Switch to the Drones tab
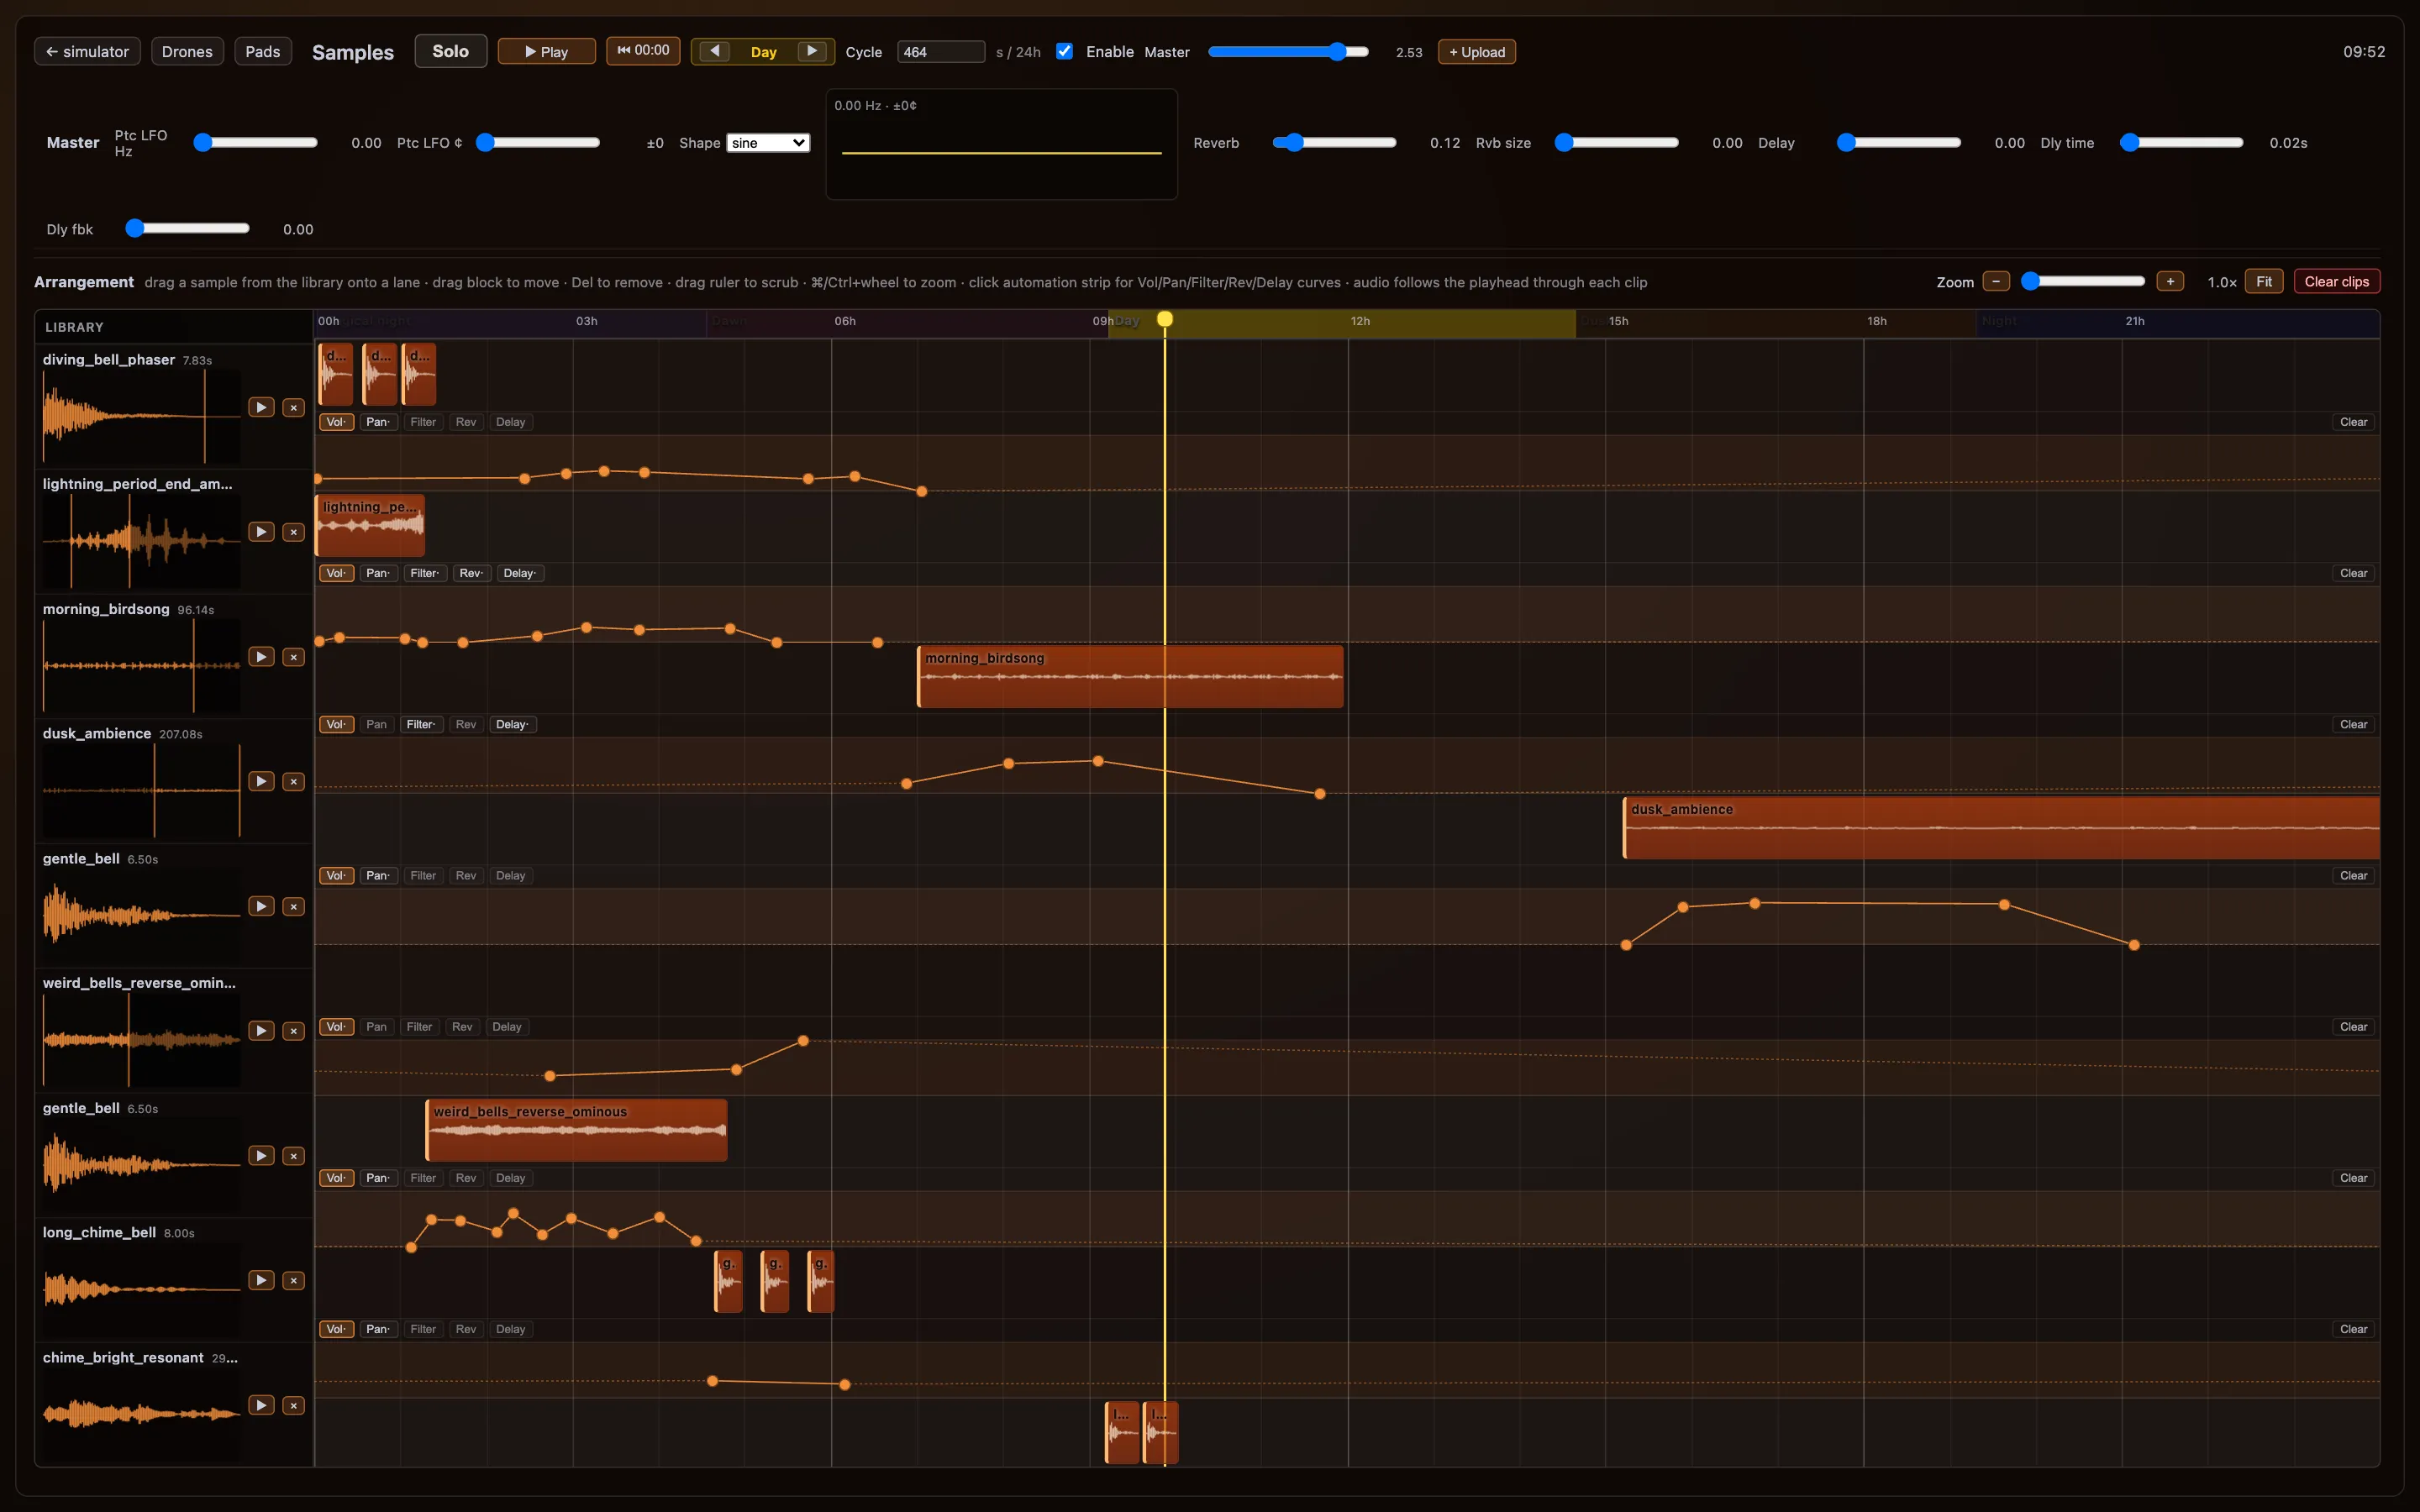 (x=187, y=51)
